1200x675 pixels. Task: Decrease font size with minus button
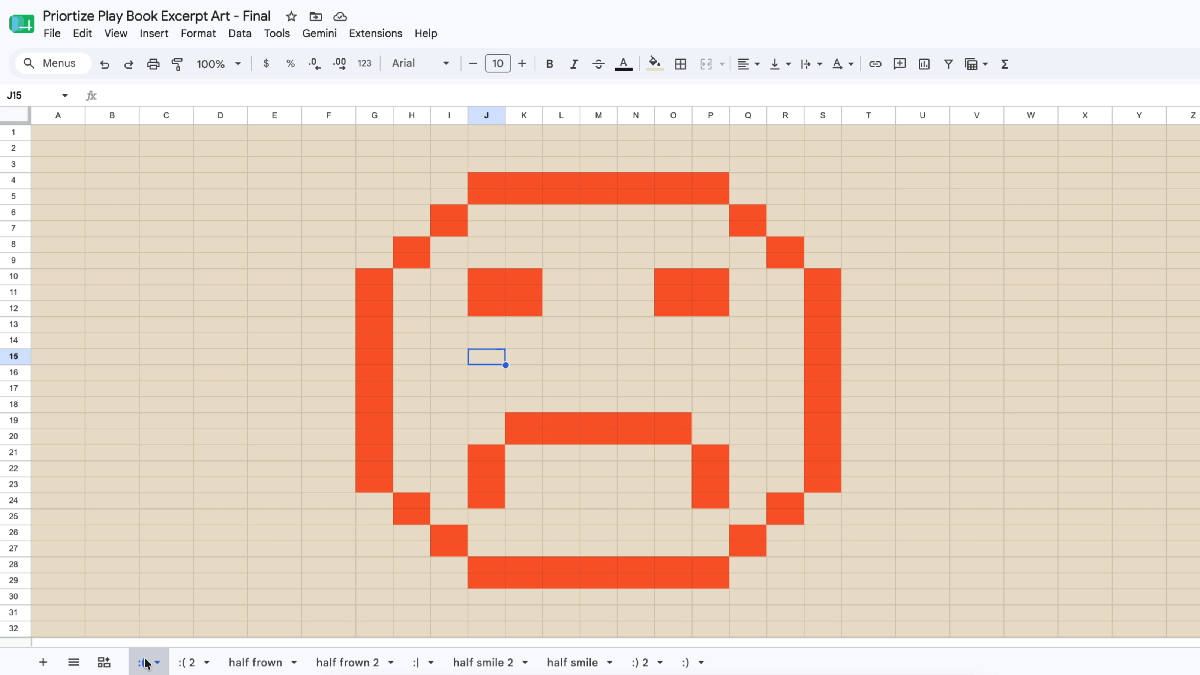coord(473,64)
